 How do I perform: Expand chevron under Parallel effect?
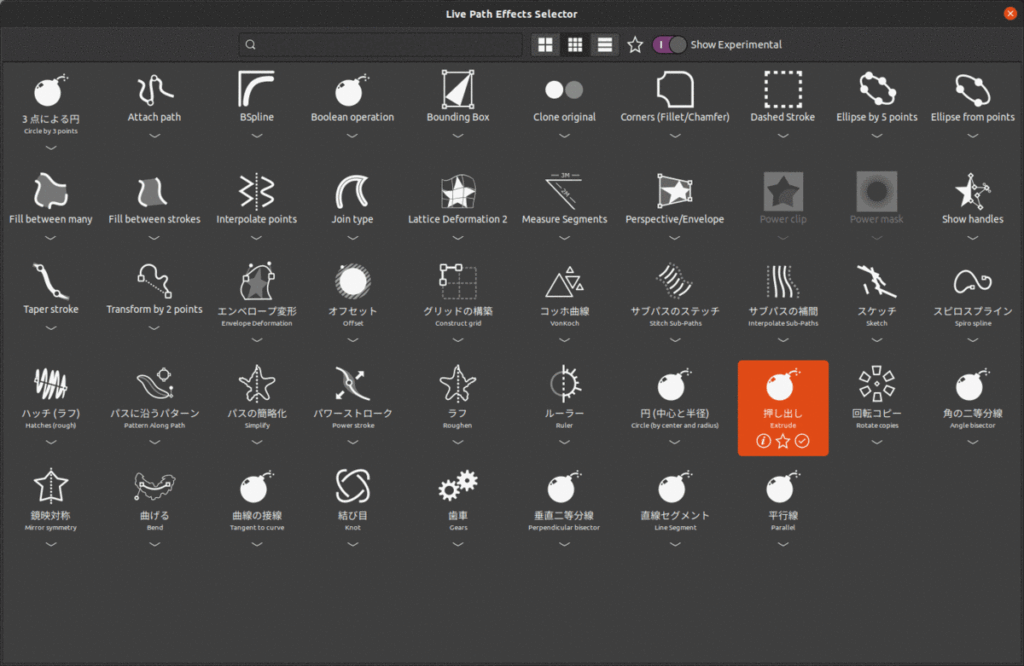click(782, 544)
